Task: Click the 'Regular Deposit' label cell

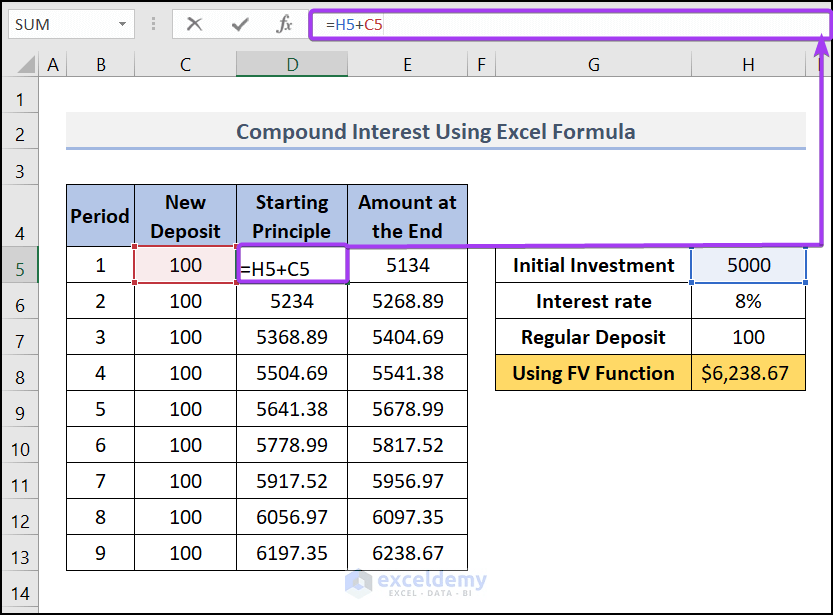Action: click(593, 337)
